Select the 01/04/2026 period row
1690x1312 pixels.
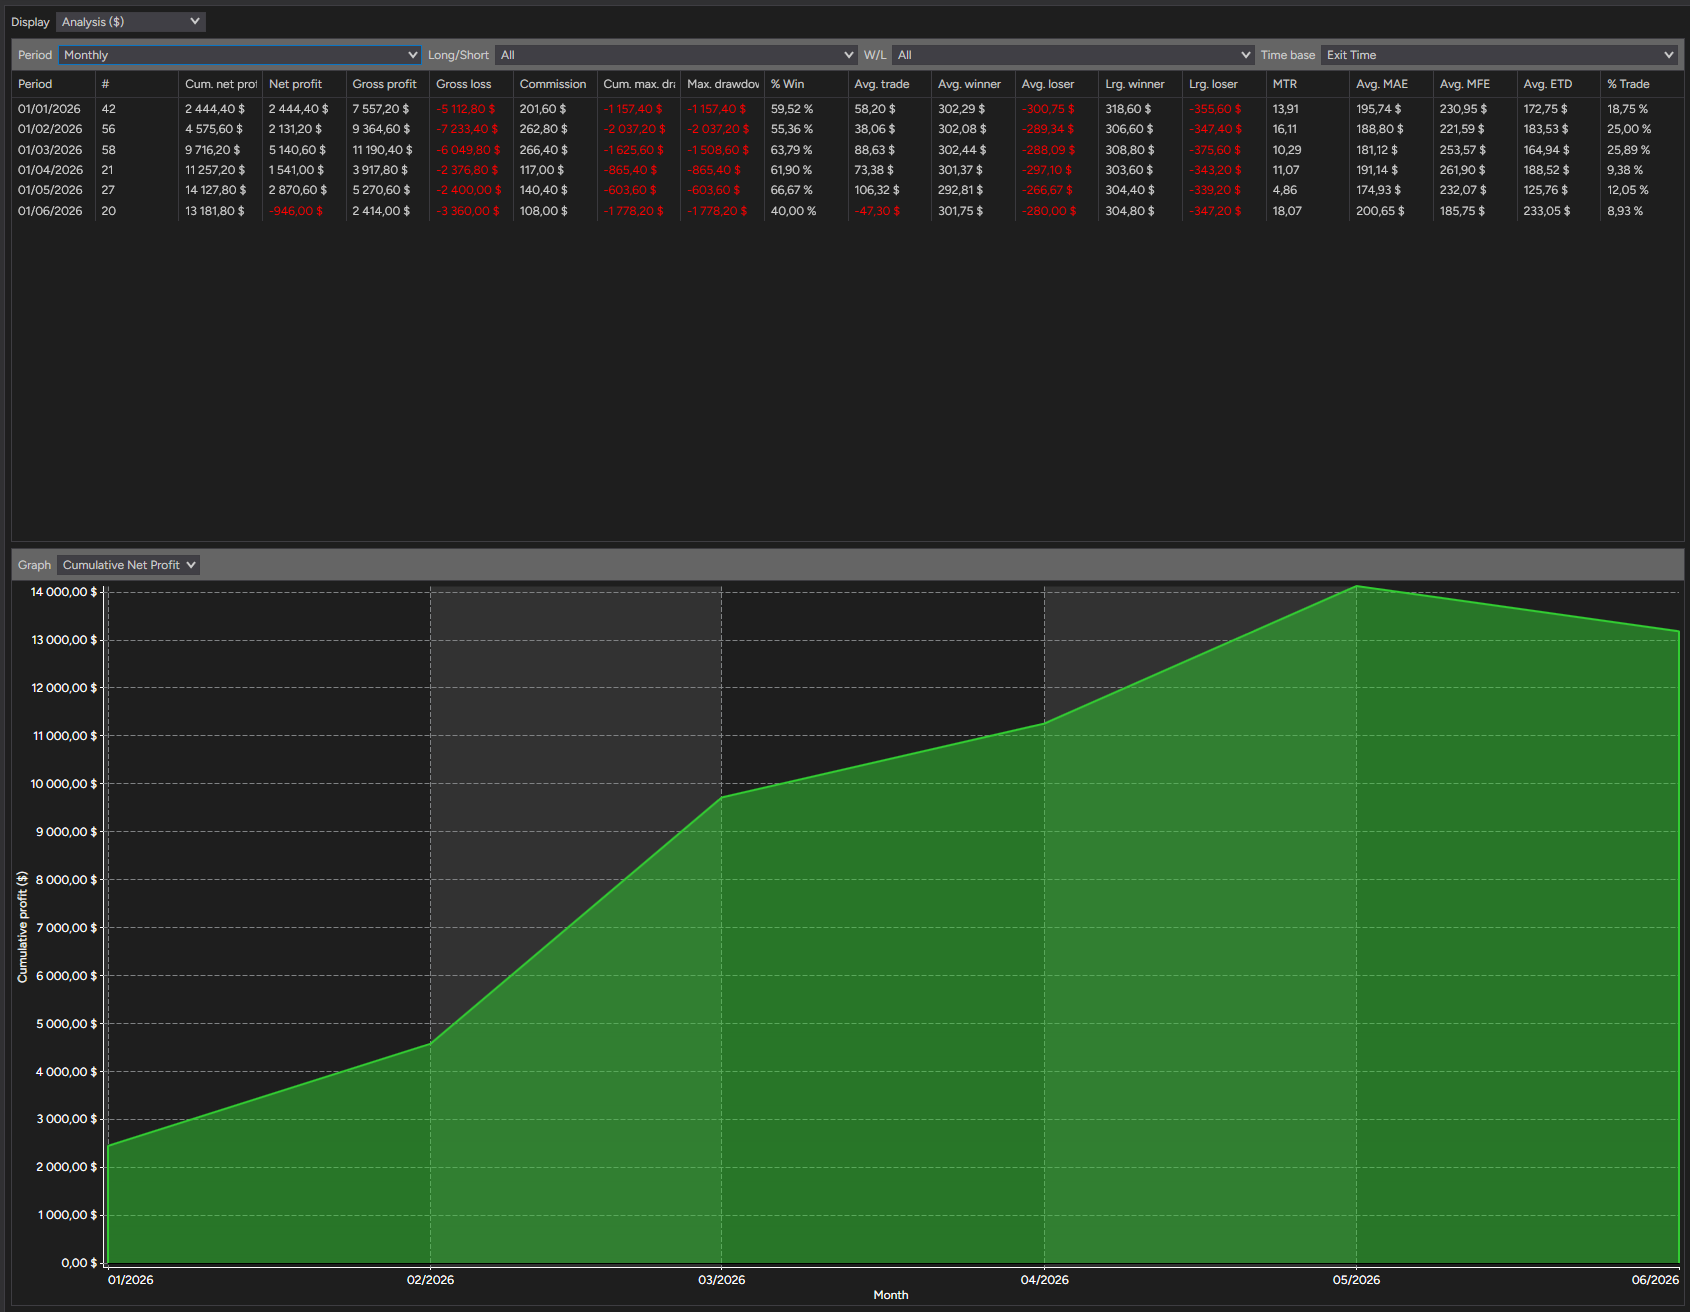[847, 170]
